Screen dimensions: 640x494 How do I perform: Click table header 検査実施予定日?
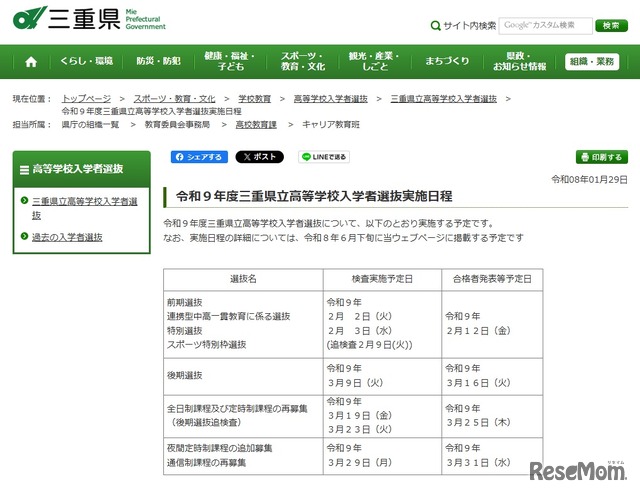pos(382,279)
